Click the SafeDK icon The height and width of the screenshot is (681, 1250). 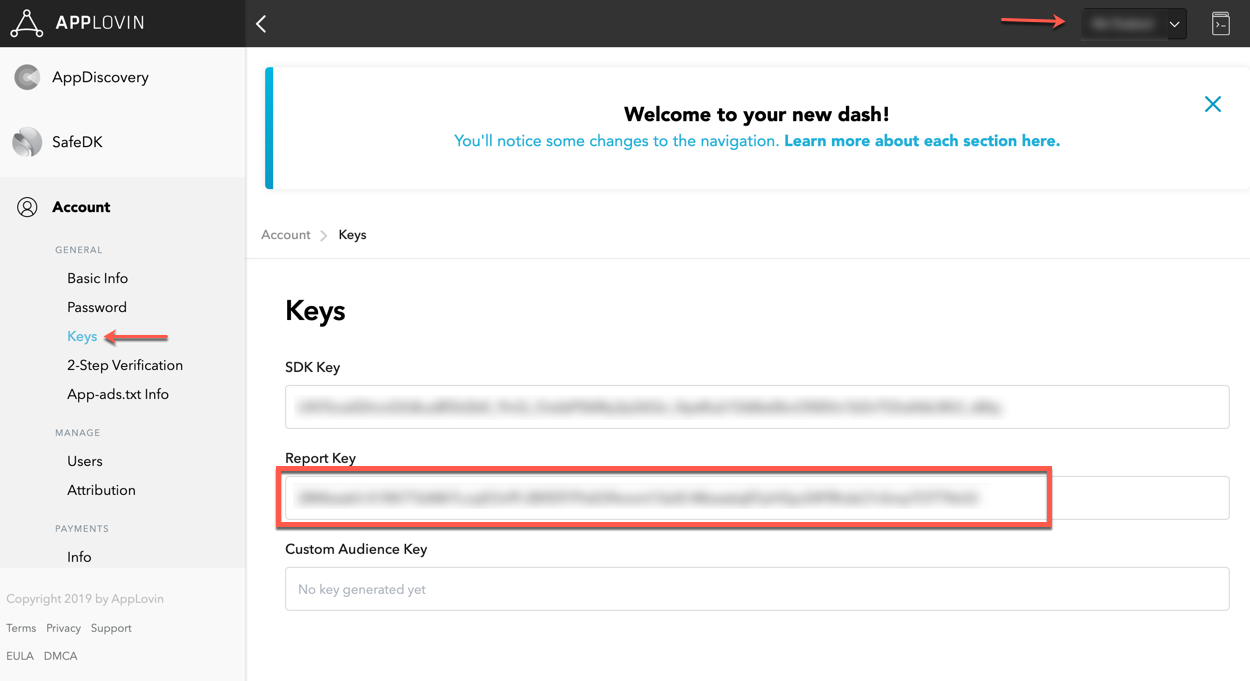(27, 142)
